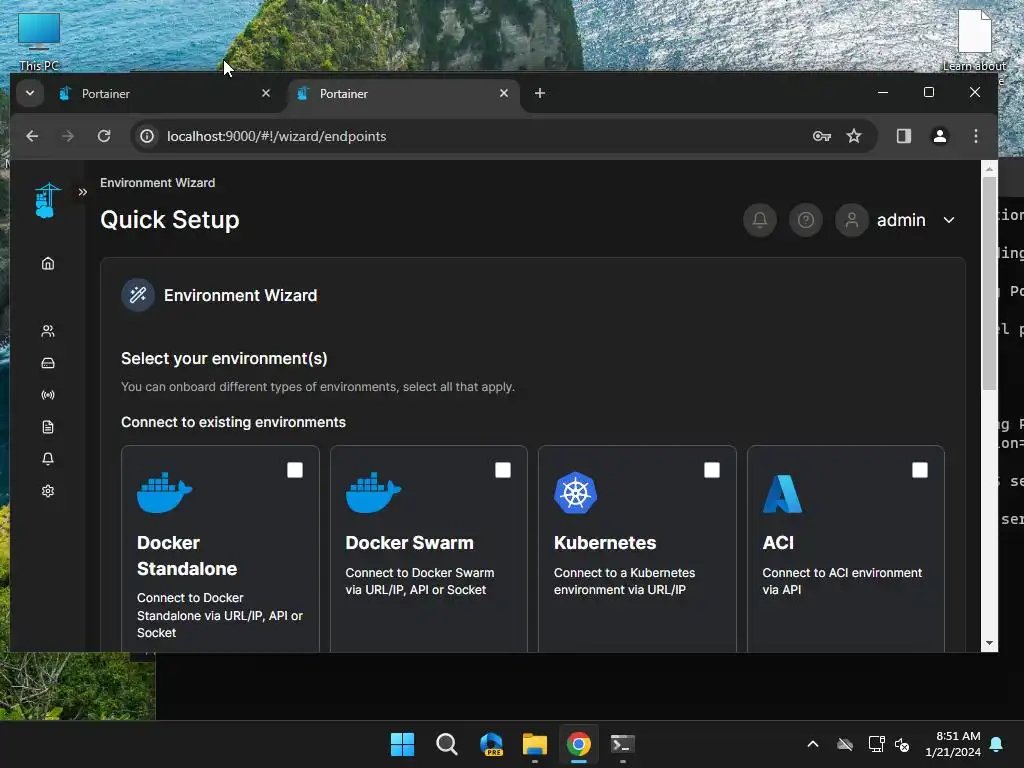Click the scrollbar down arrow
This screenshot has width=1024, height=768.
click(989, 643)
